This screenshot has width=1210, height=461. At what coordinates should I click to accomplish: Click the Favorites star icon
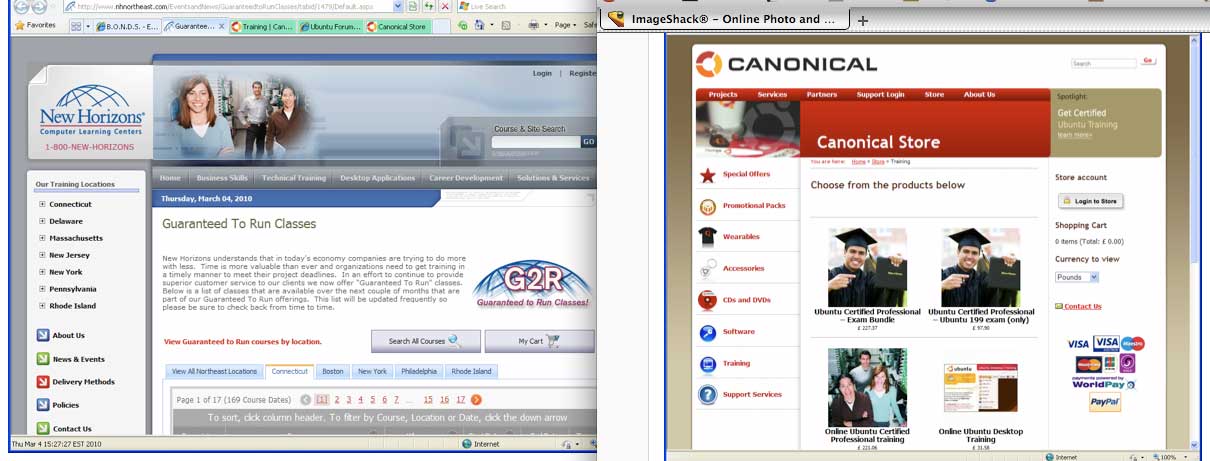click(x=20, y=26)
